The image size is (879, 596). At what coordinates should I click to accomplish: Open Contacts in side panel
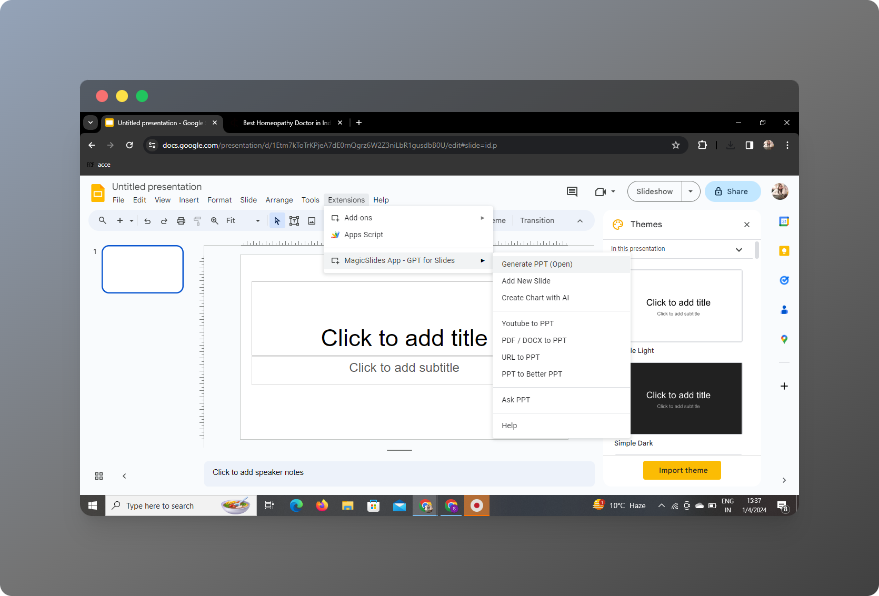pyautogui.click(x=784, y=309)
